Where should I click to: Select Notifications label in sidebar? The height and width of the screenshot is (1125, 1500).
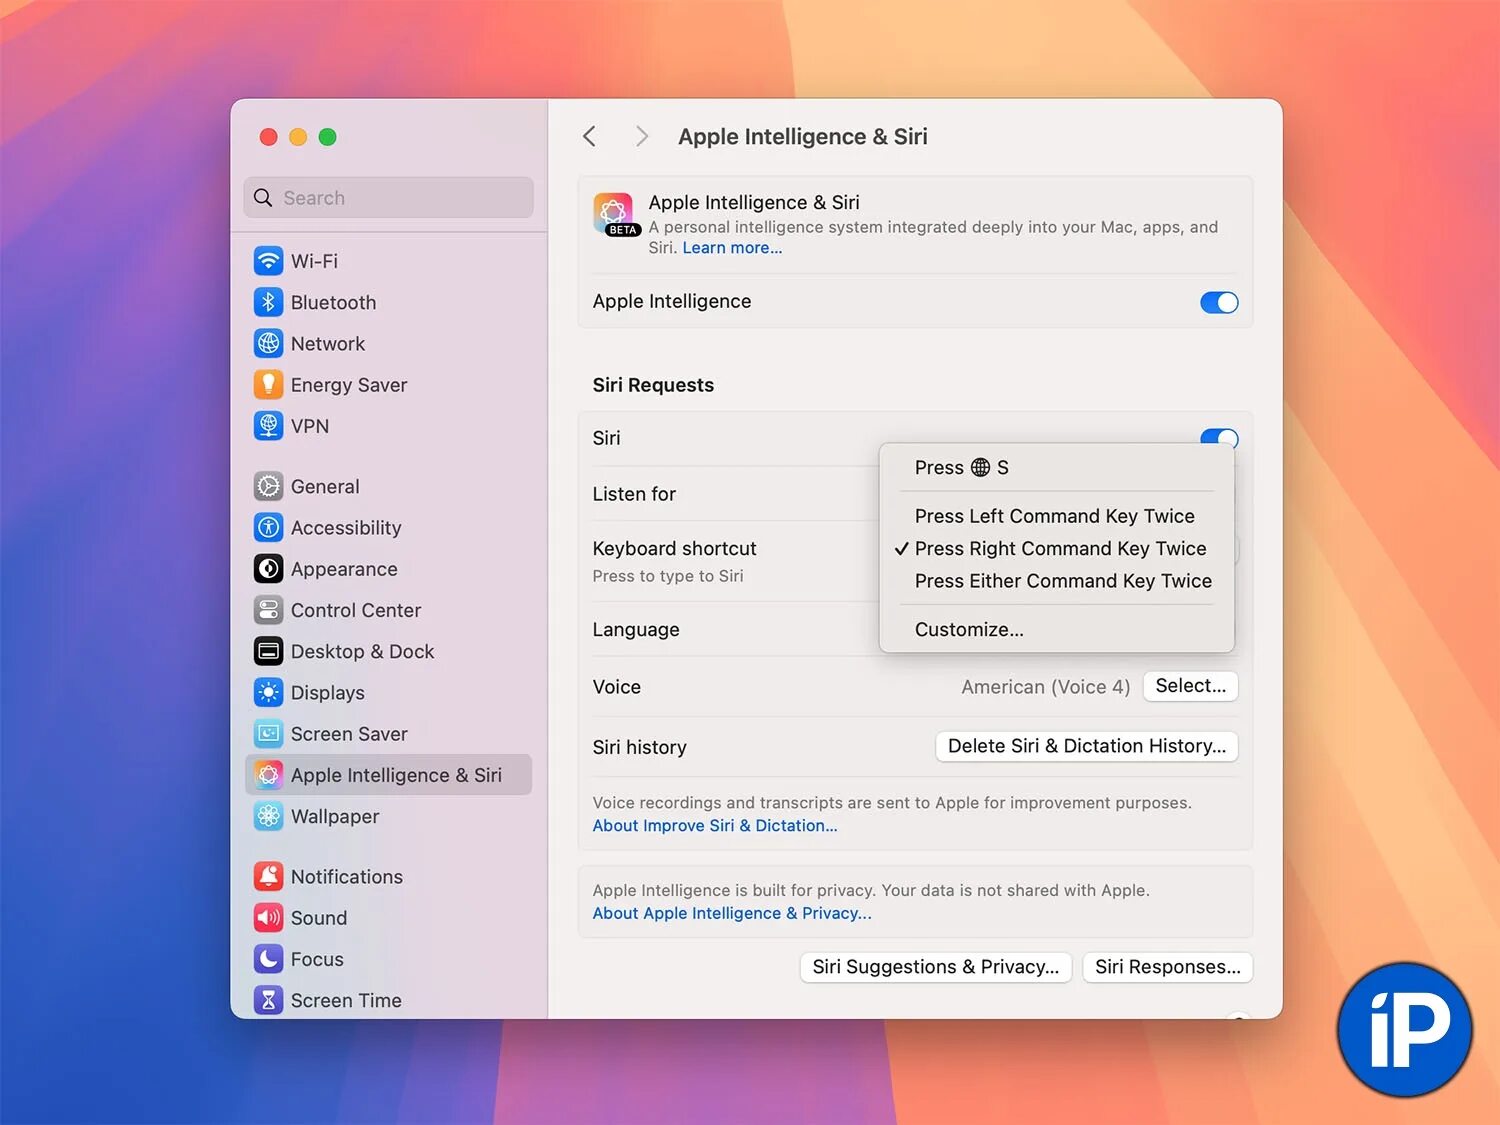pos(346,877)
